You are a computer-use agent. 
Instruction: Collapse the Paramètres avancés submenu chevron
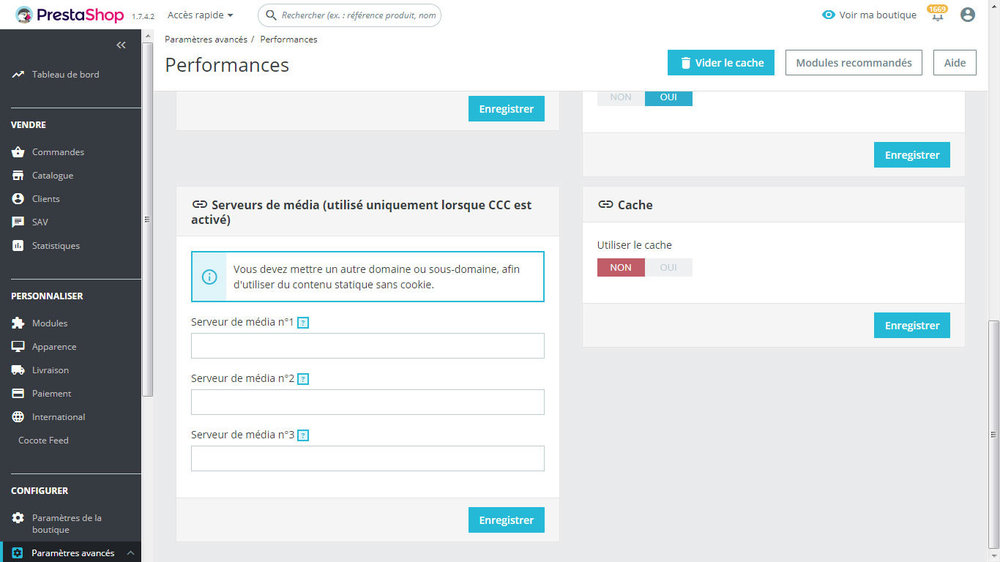[131, 553]
